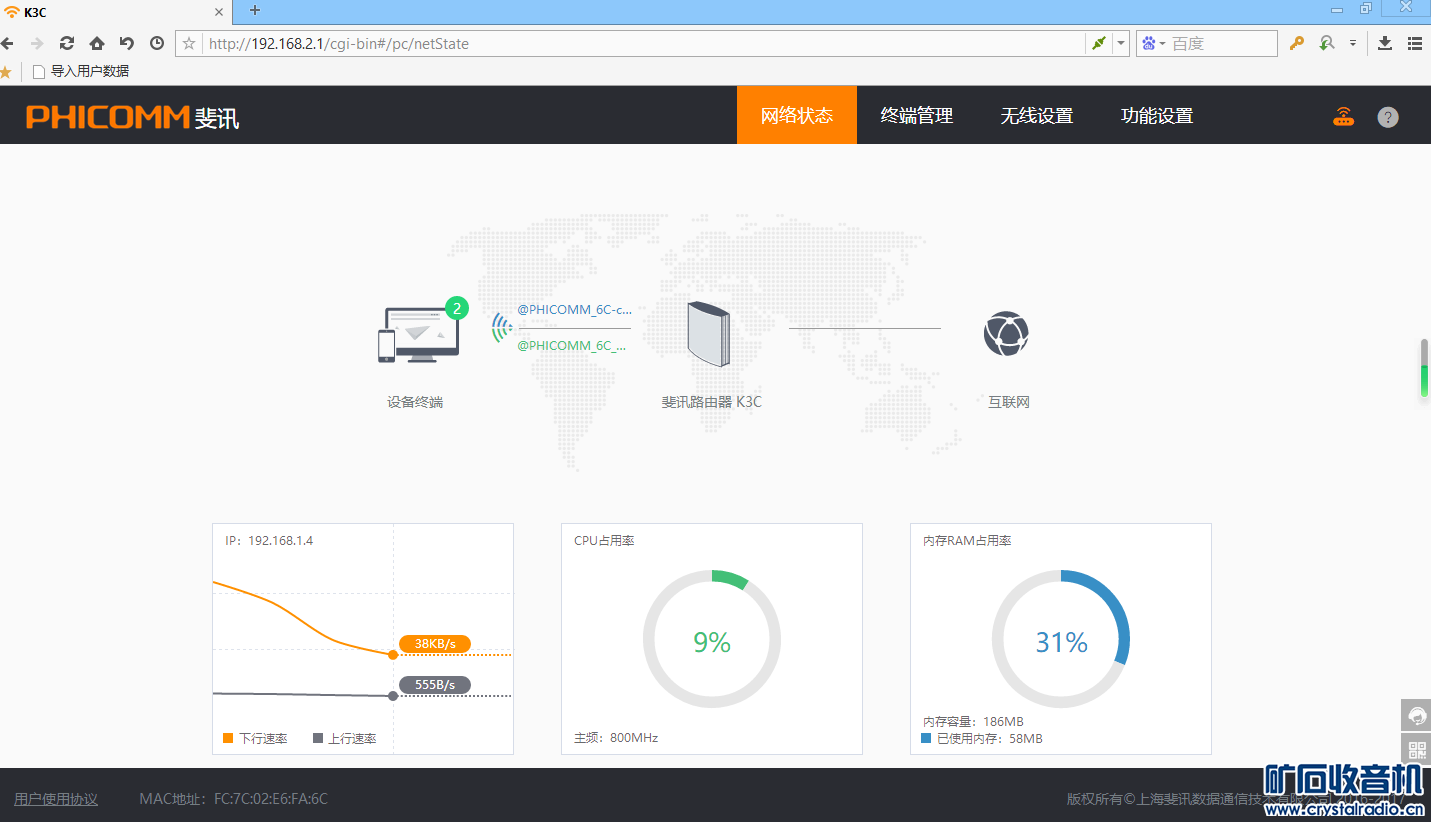Open the 无线设置 tab
Screen dimensions: 1431x822
click(x=1037, y=115)
